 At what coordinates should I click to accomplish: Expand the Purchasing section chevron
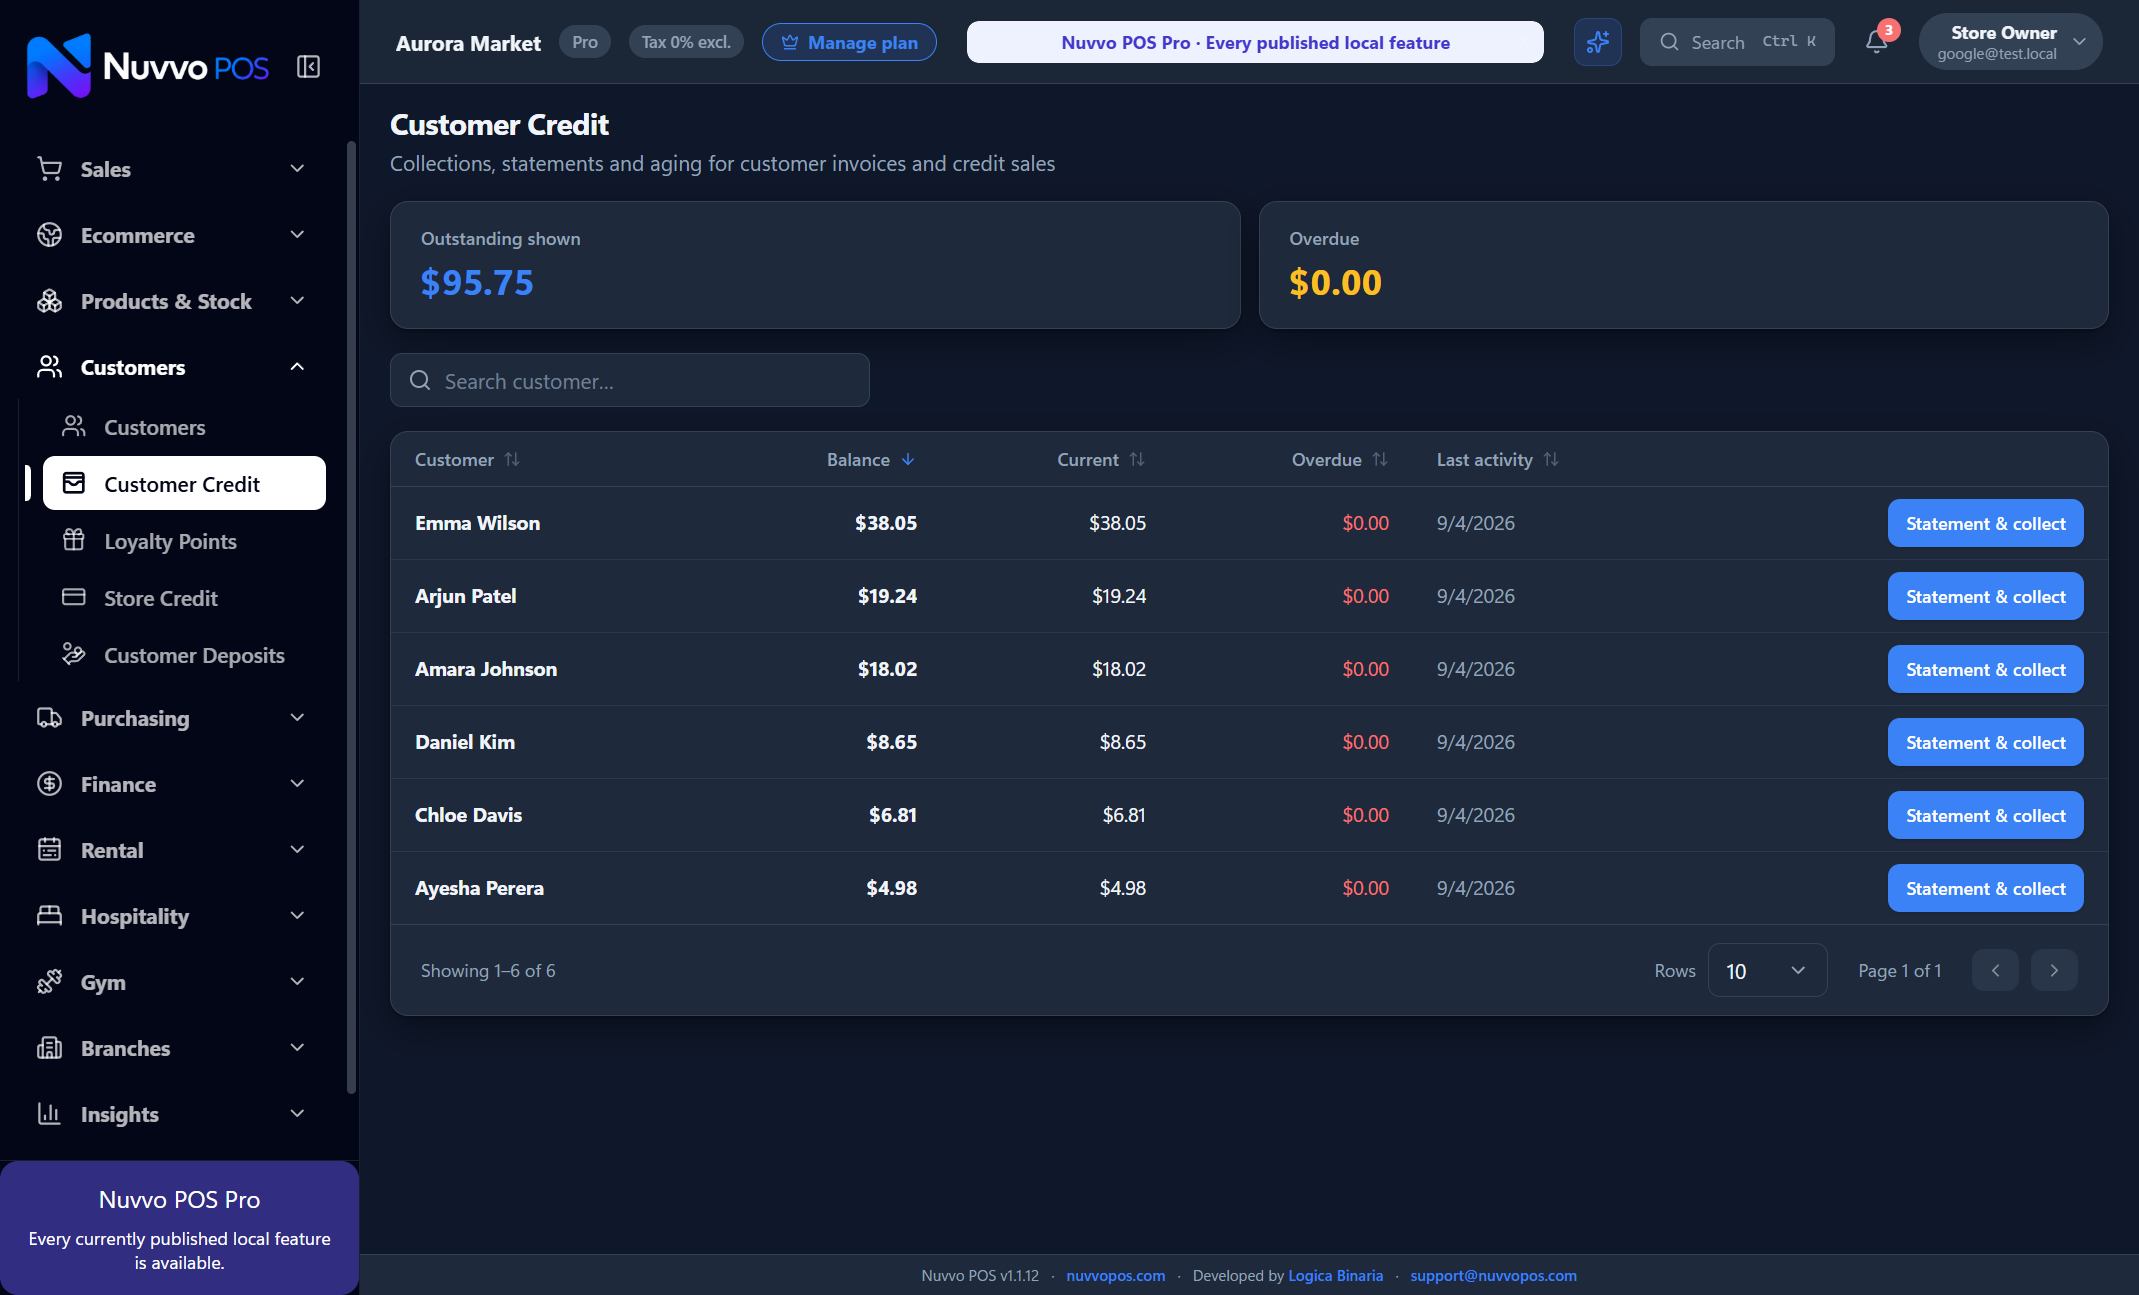tap(297, 718)
